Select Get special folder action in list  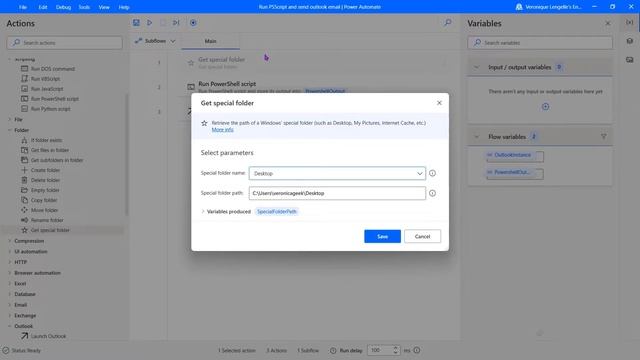[50, 230]
